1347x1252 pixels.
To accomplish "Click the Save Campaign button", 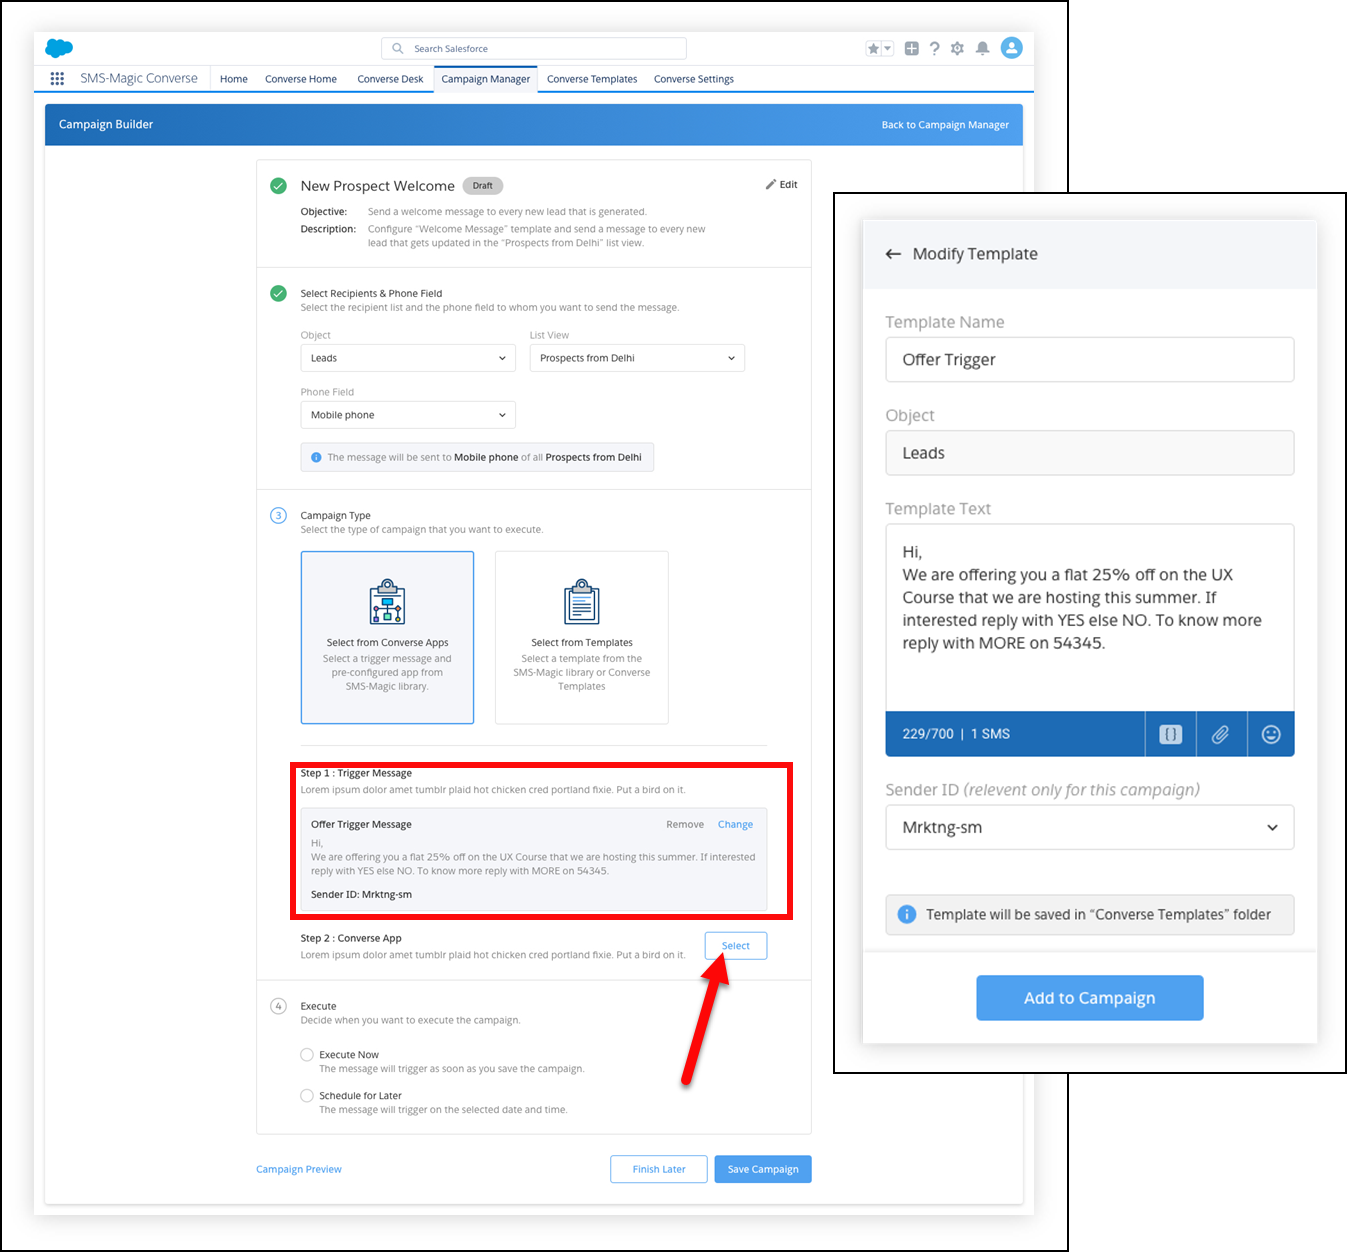I will [x=763, y=1169].
